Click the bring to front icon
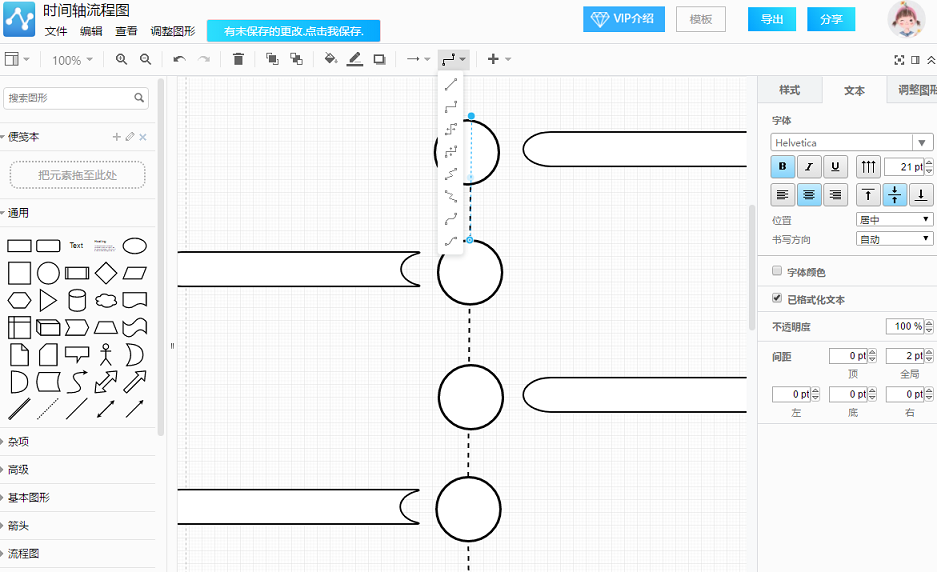The height and width of the screenshot is (572, 937). coord(272,59)
